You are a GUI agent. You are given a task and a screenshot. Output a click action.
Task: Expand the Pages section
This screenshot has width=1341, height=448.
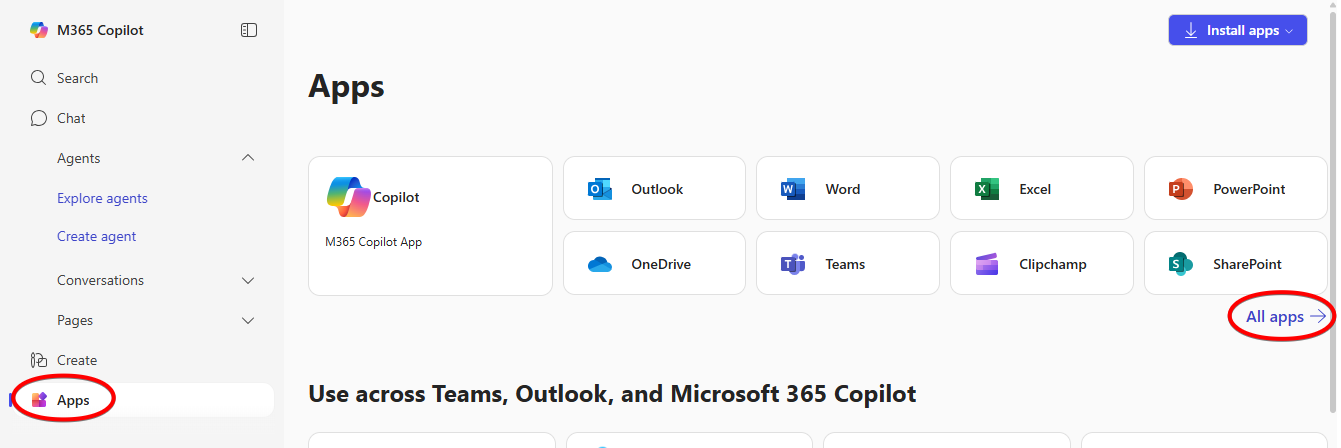pyautogui.click(x=248, y=320)
